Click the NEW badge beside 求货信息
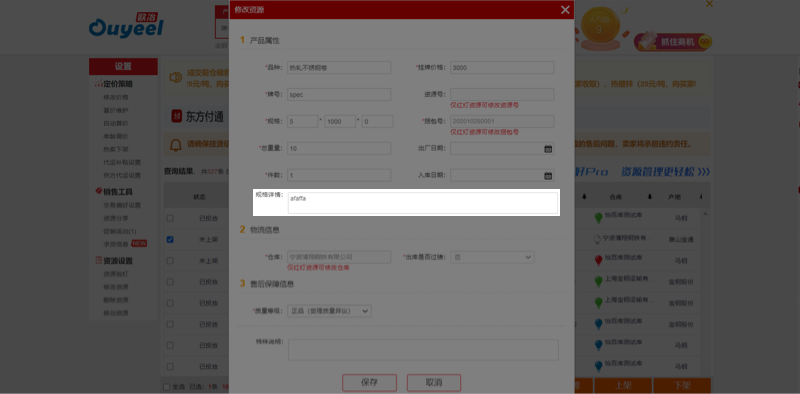The height and width of the screenshot is (394, 800). (139, 243)
